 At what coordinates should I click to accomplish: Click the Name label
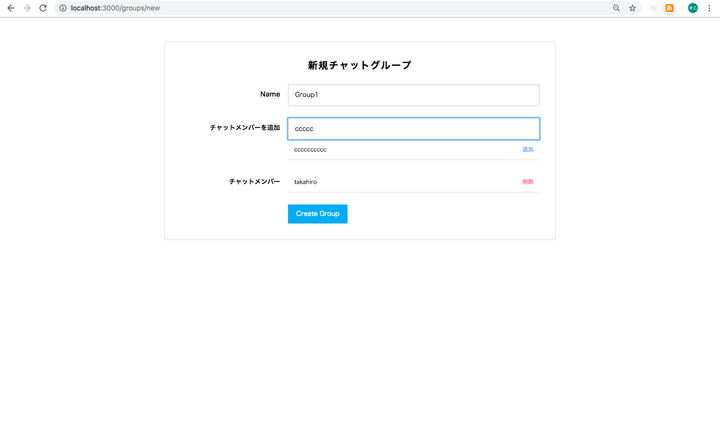click(270, 94)
